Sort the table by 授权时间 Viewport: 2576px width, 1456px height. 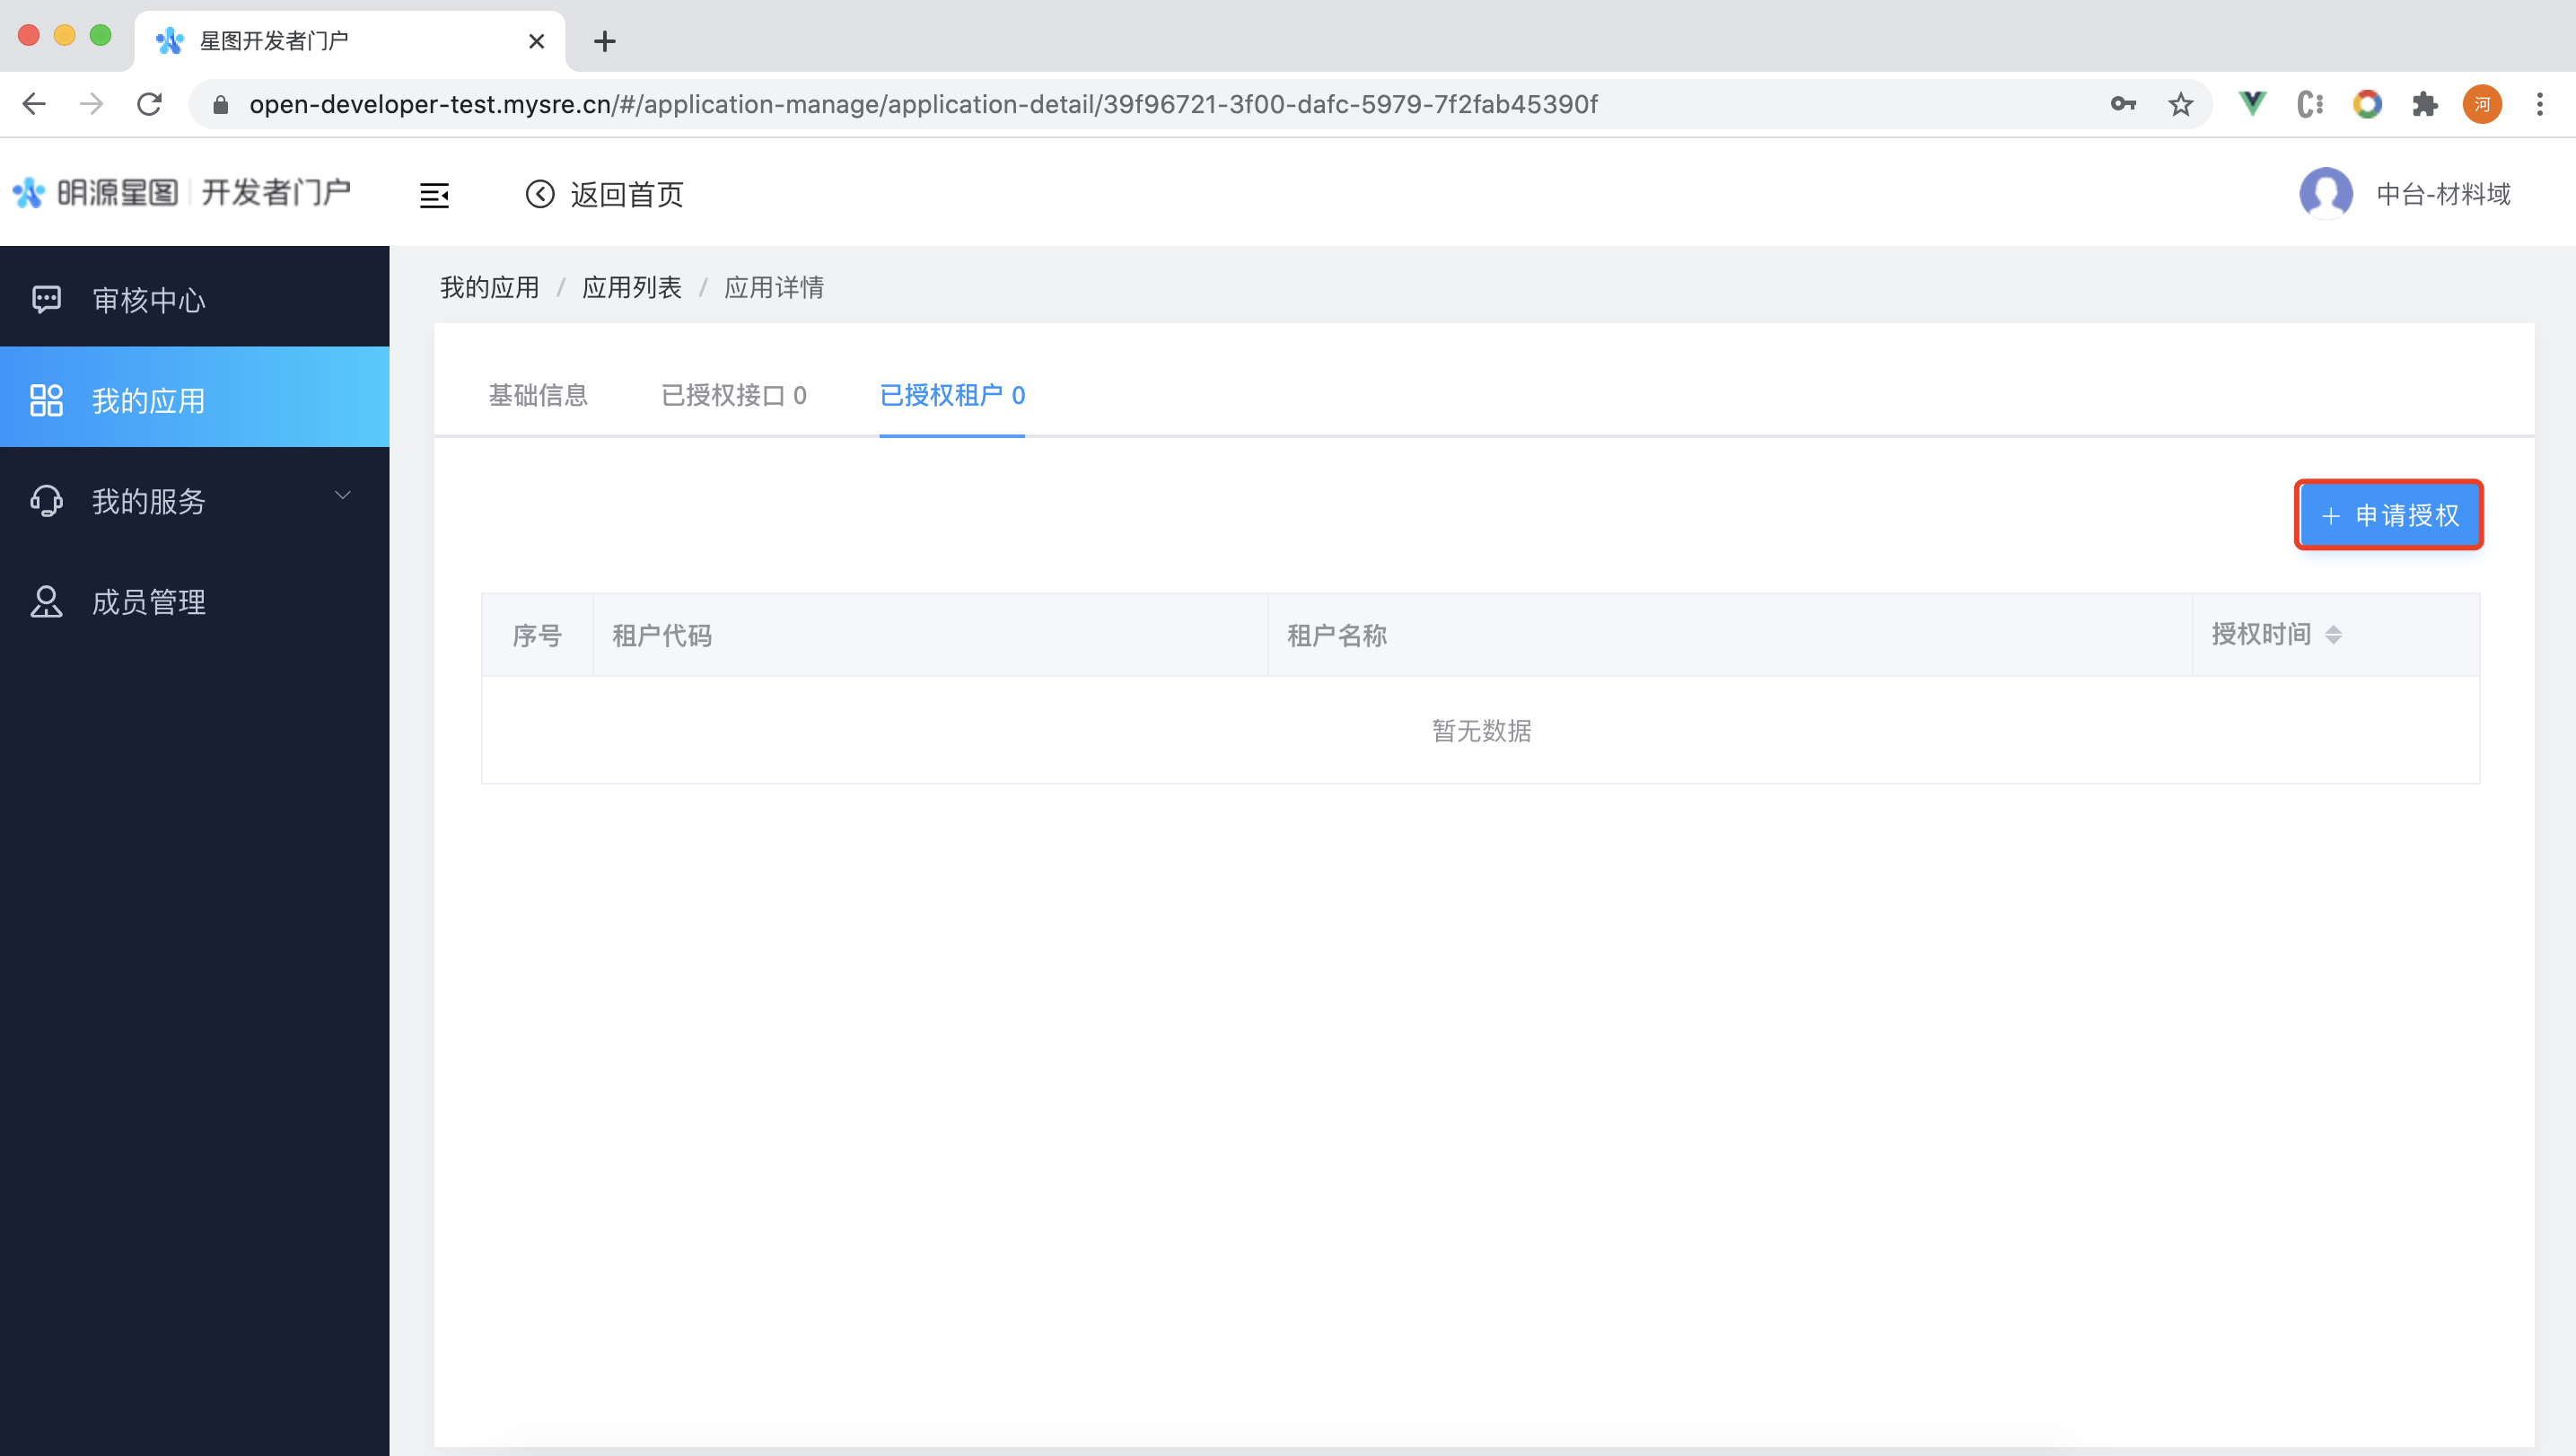(x=2332, y=634)
